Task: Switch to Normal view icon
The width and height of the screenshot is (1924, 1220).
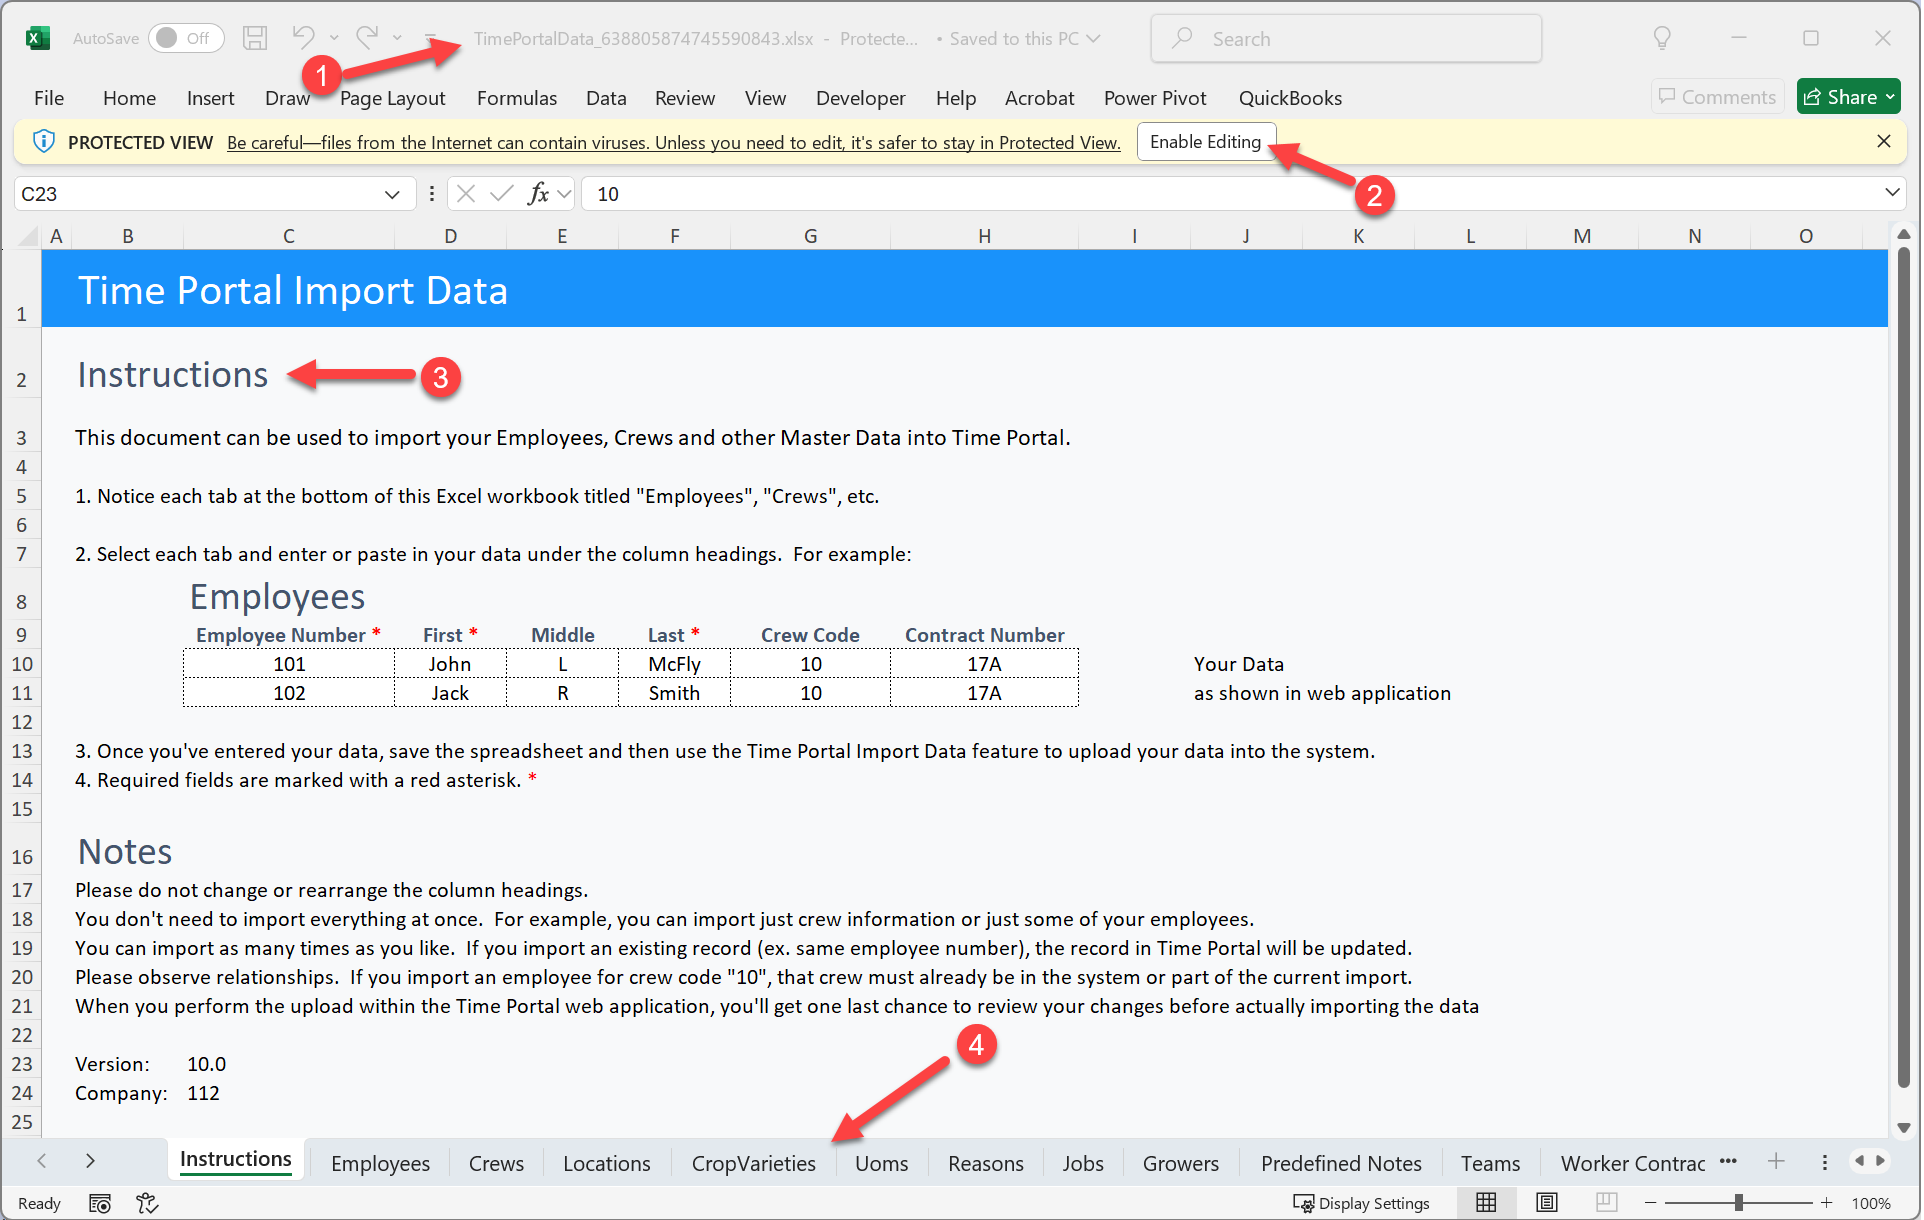Action: click(x=1486, y=1203)
